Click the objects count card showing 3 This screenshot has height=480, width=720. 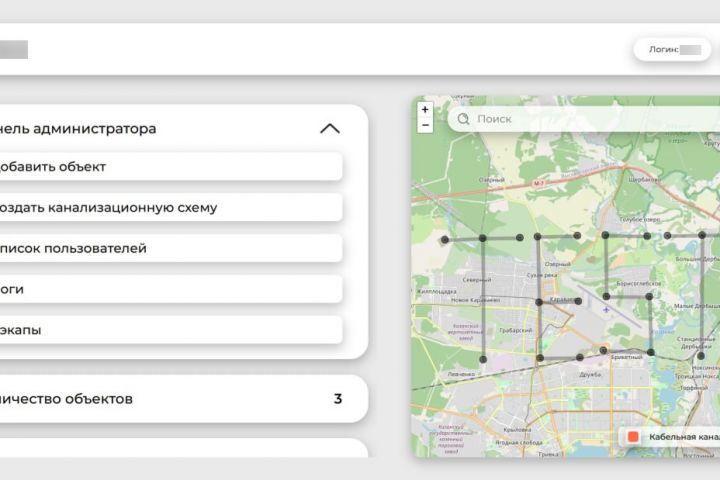184,399
